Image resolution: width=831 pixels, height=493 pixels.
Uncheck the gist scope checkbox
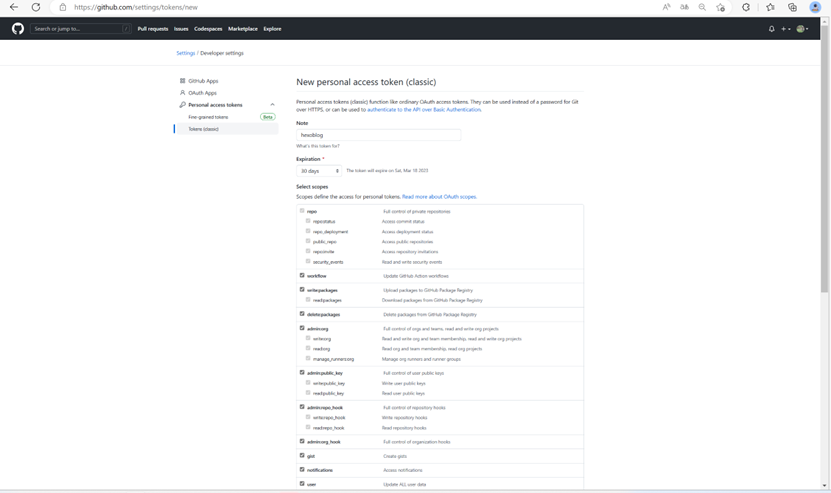[302, 455]
